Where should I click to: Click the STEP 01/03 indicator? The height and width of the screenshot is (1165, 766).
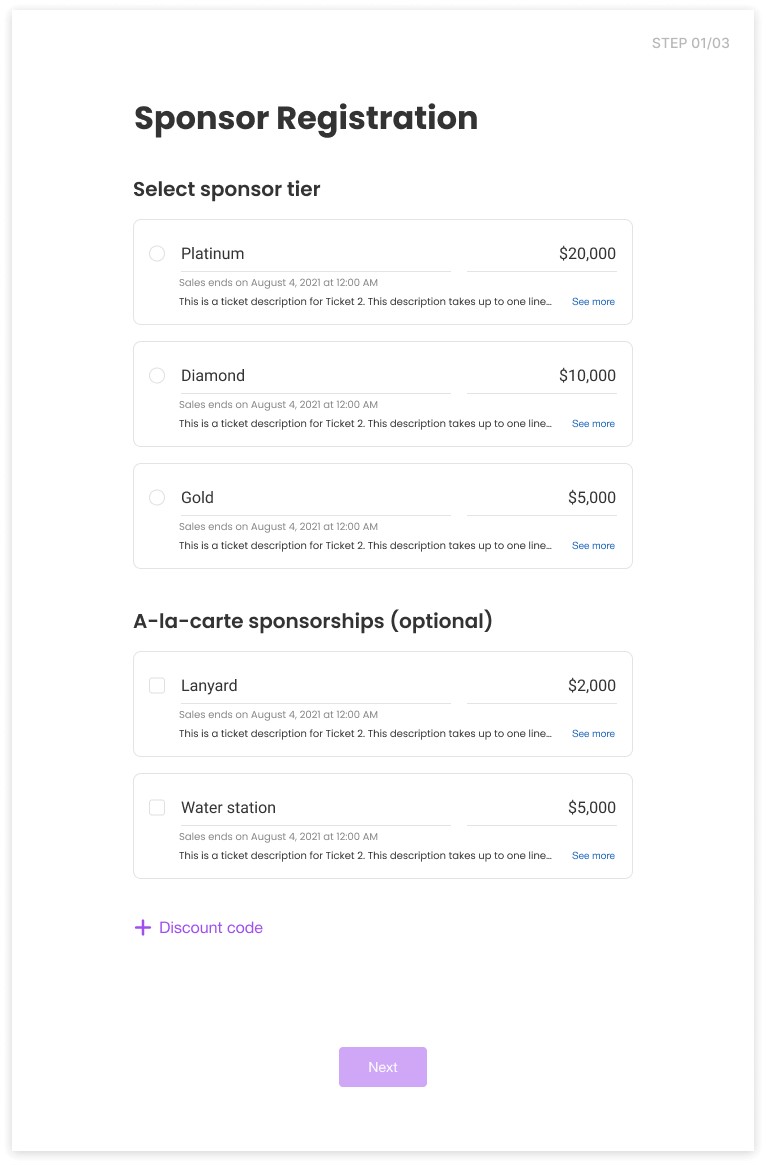690,43
